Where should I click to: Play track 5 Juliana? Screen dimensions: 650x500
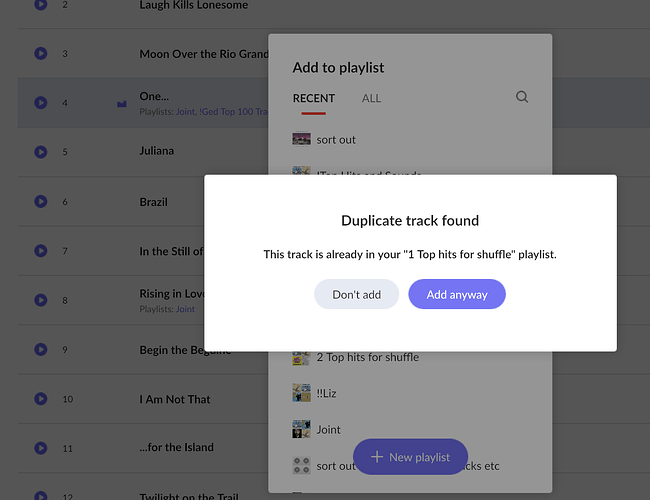[x=41, y=152]
